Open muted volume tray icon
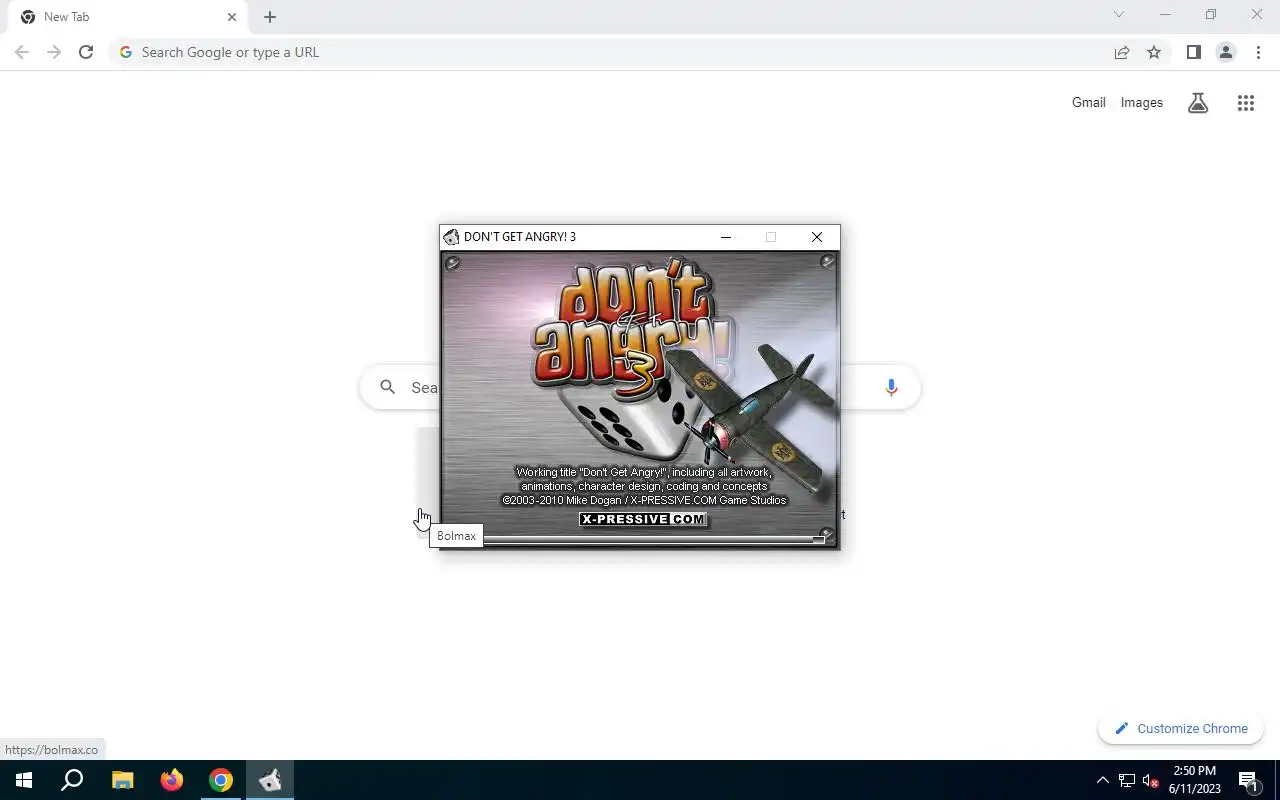 [1151, 780]
